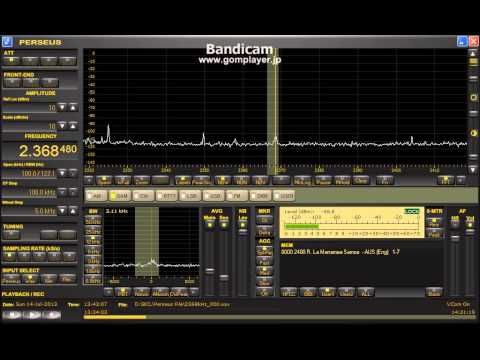This screenshot has height=360, width=480.
Task: Click the spectrum up arrow at right edge
Action: [473, 53]
